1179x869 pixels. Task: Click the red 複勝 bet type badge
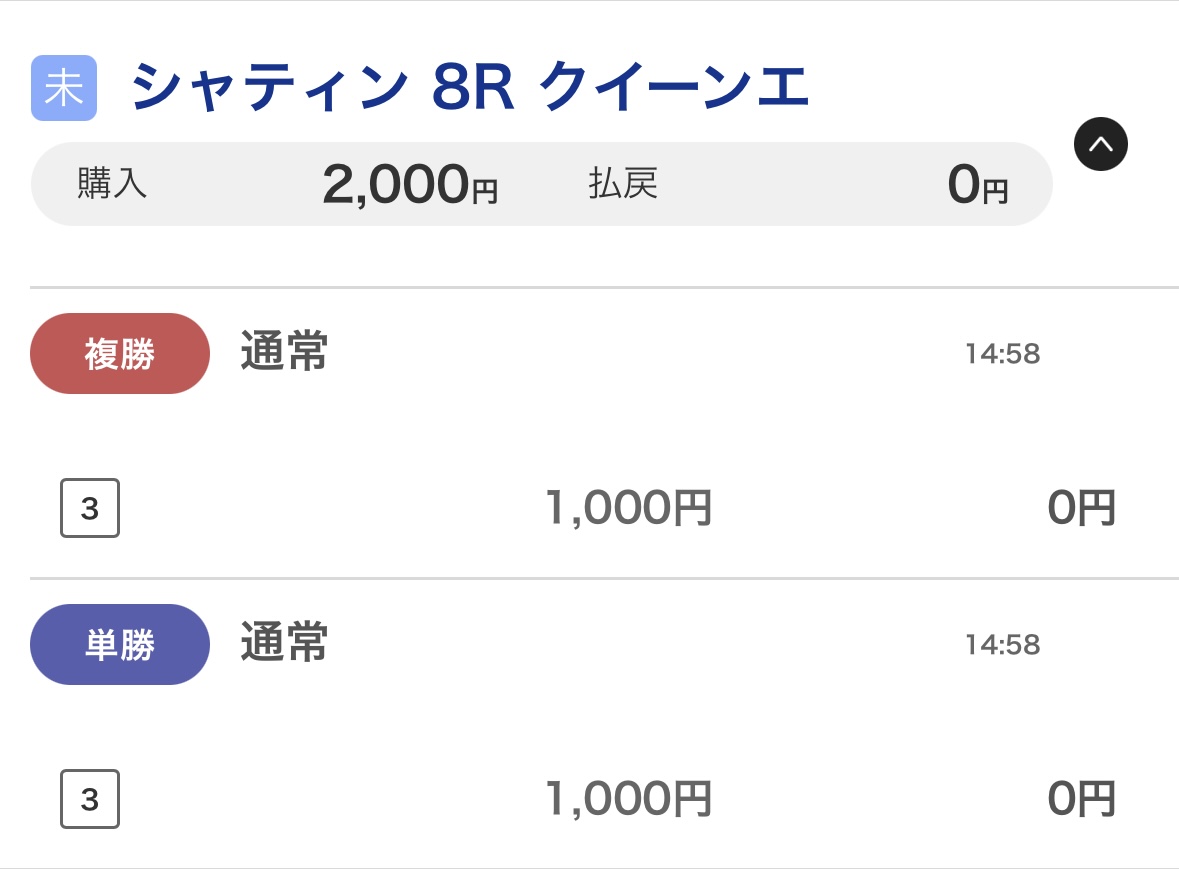coord(120,354)
